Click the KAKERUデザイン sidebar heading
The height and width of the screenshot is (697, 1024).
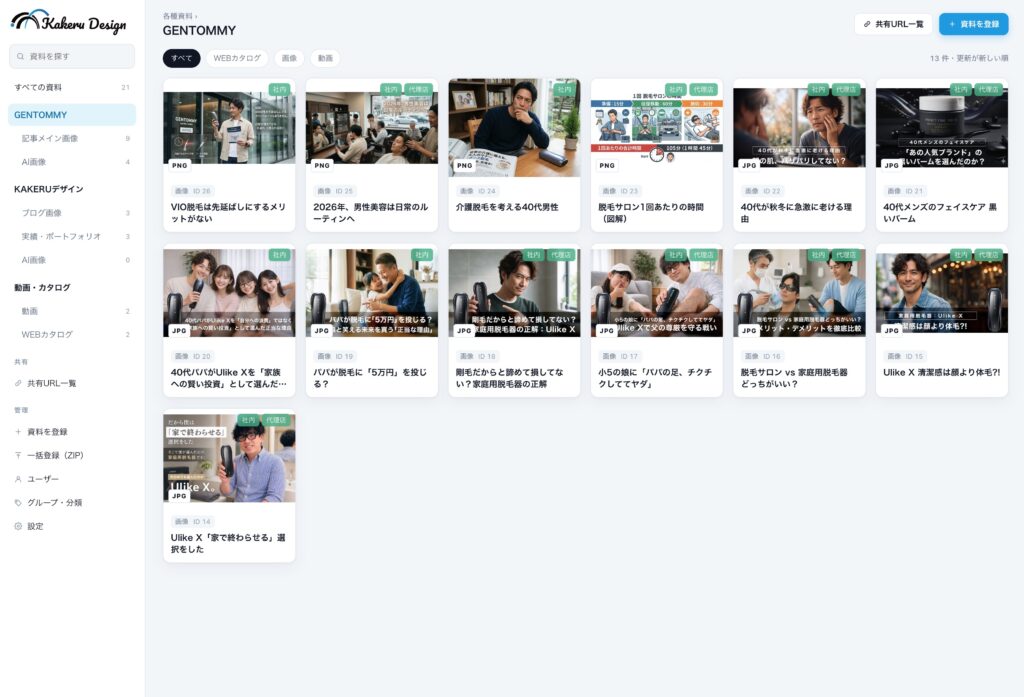click(49, 189)
